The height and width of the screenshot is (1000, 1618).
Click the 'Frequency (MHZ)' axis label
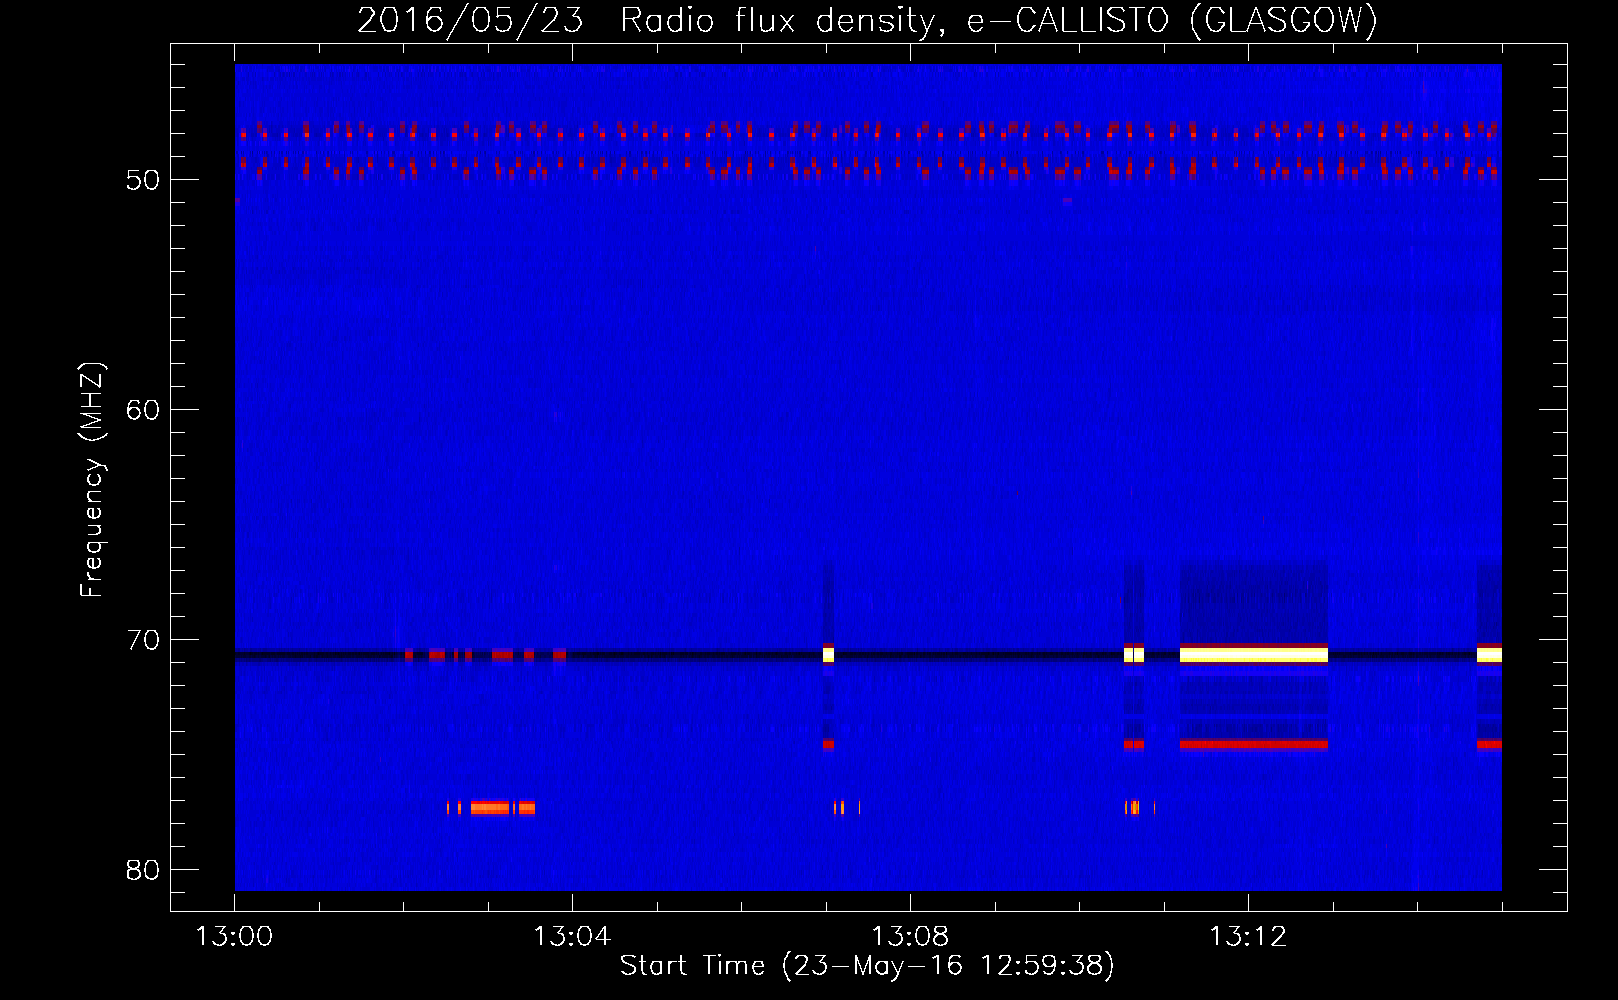[92, 480]
